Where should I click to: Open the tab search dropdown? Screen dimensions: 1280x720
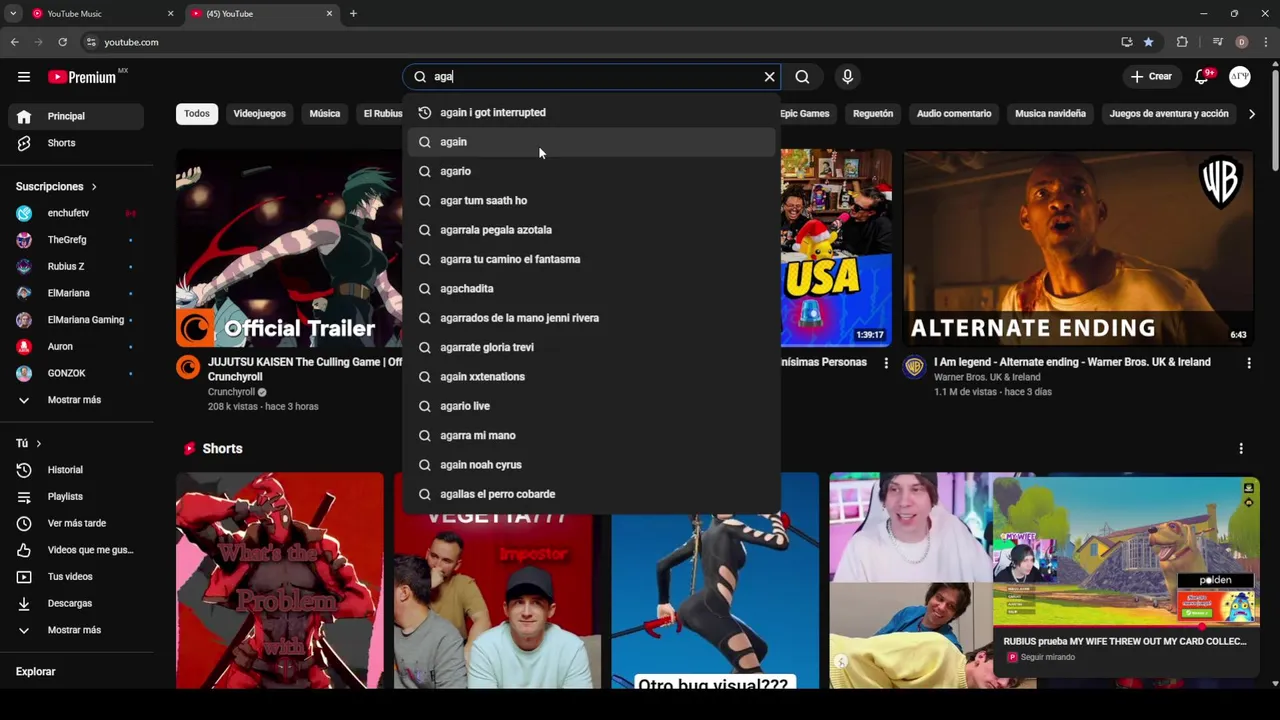point(13,14)
